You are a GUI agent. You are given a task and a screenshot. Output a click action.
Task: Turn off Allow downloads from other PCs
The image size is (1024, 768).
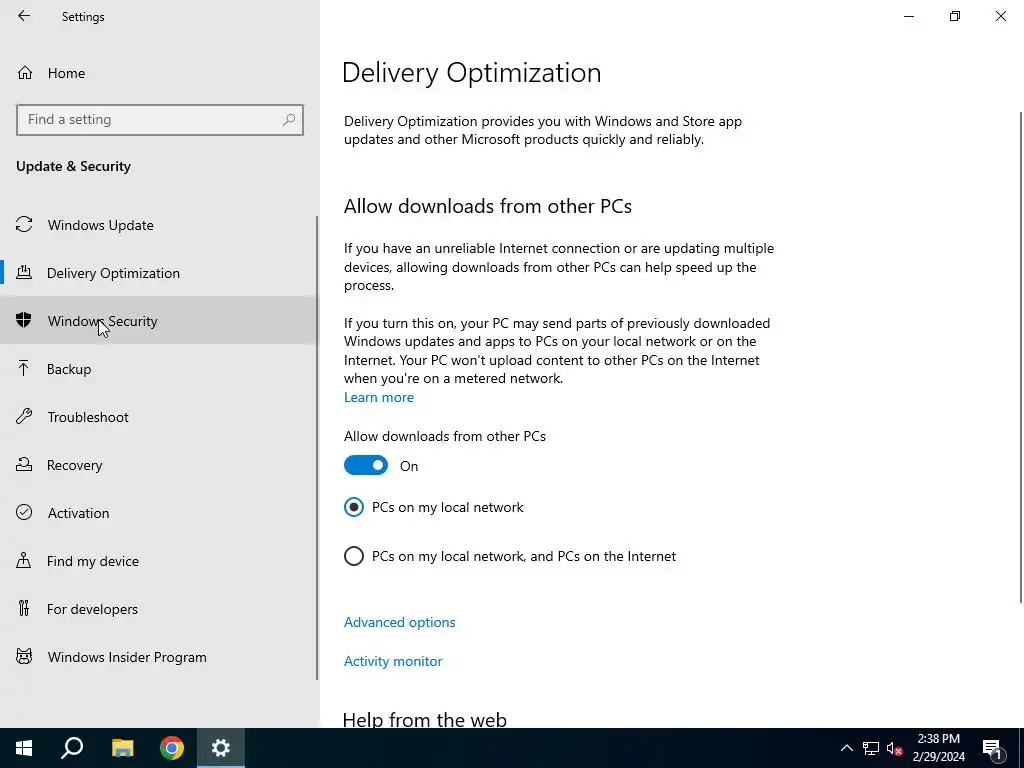pos(366,466)
